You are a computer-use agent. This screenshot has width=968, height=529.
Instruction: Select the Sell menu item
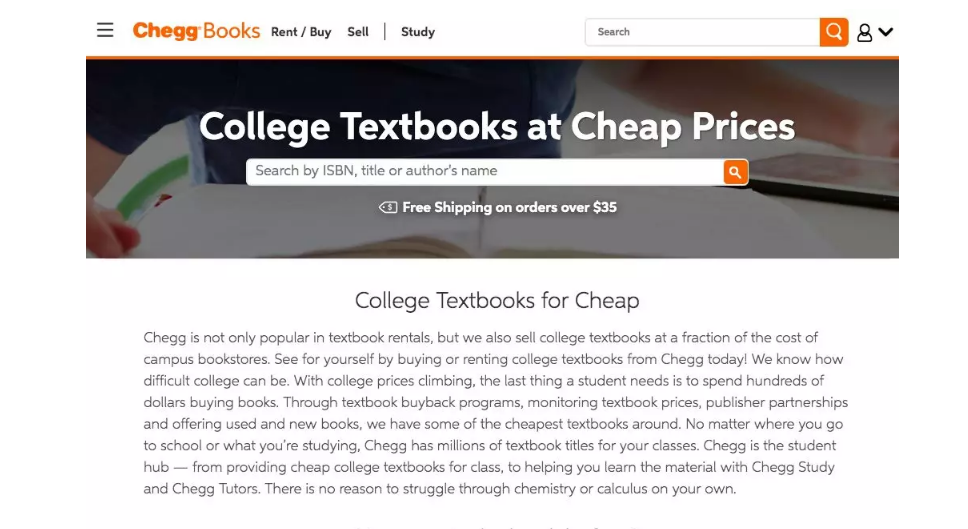pos(358,32)
